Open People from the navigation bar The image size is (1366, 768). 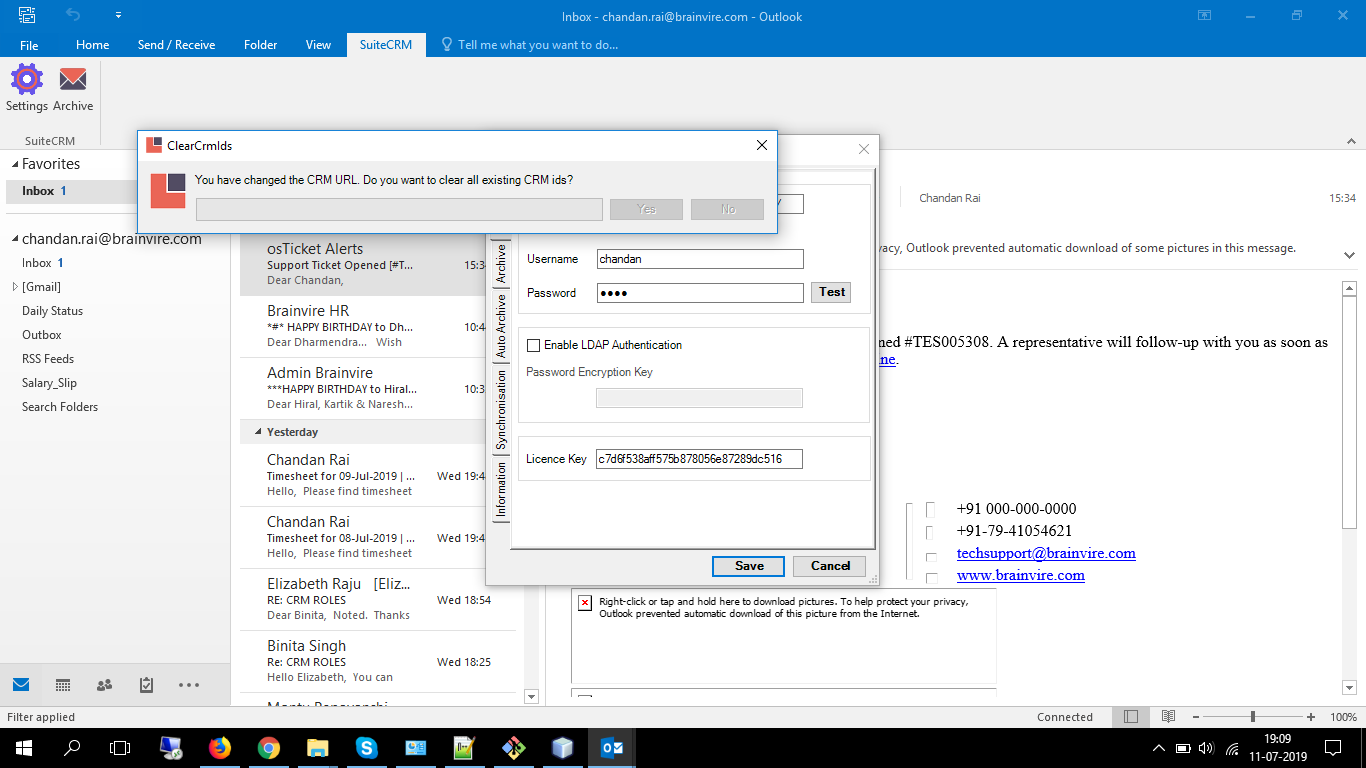point(104,685)
